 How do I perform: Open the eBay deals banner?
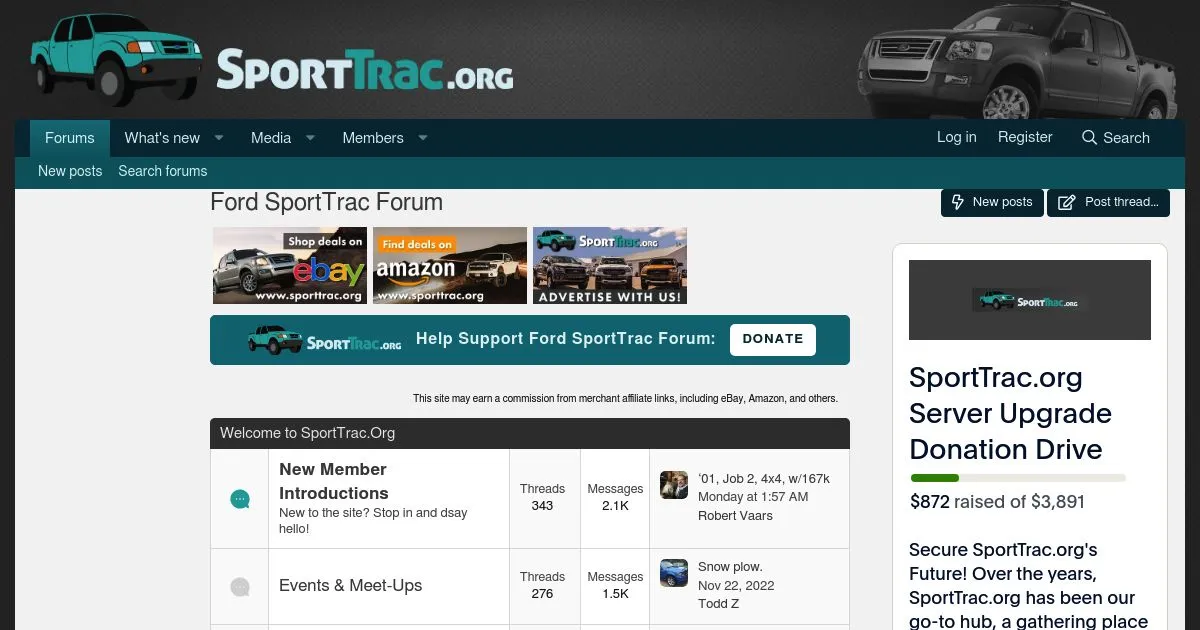click(x=290, y=266)
